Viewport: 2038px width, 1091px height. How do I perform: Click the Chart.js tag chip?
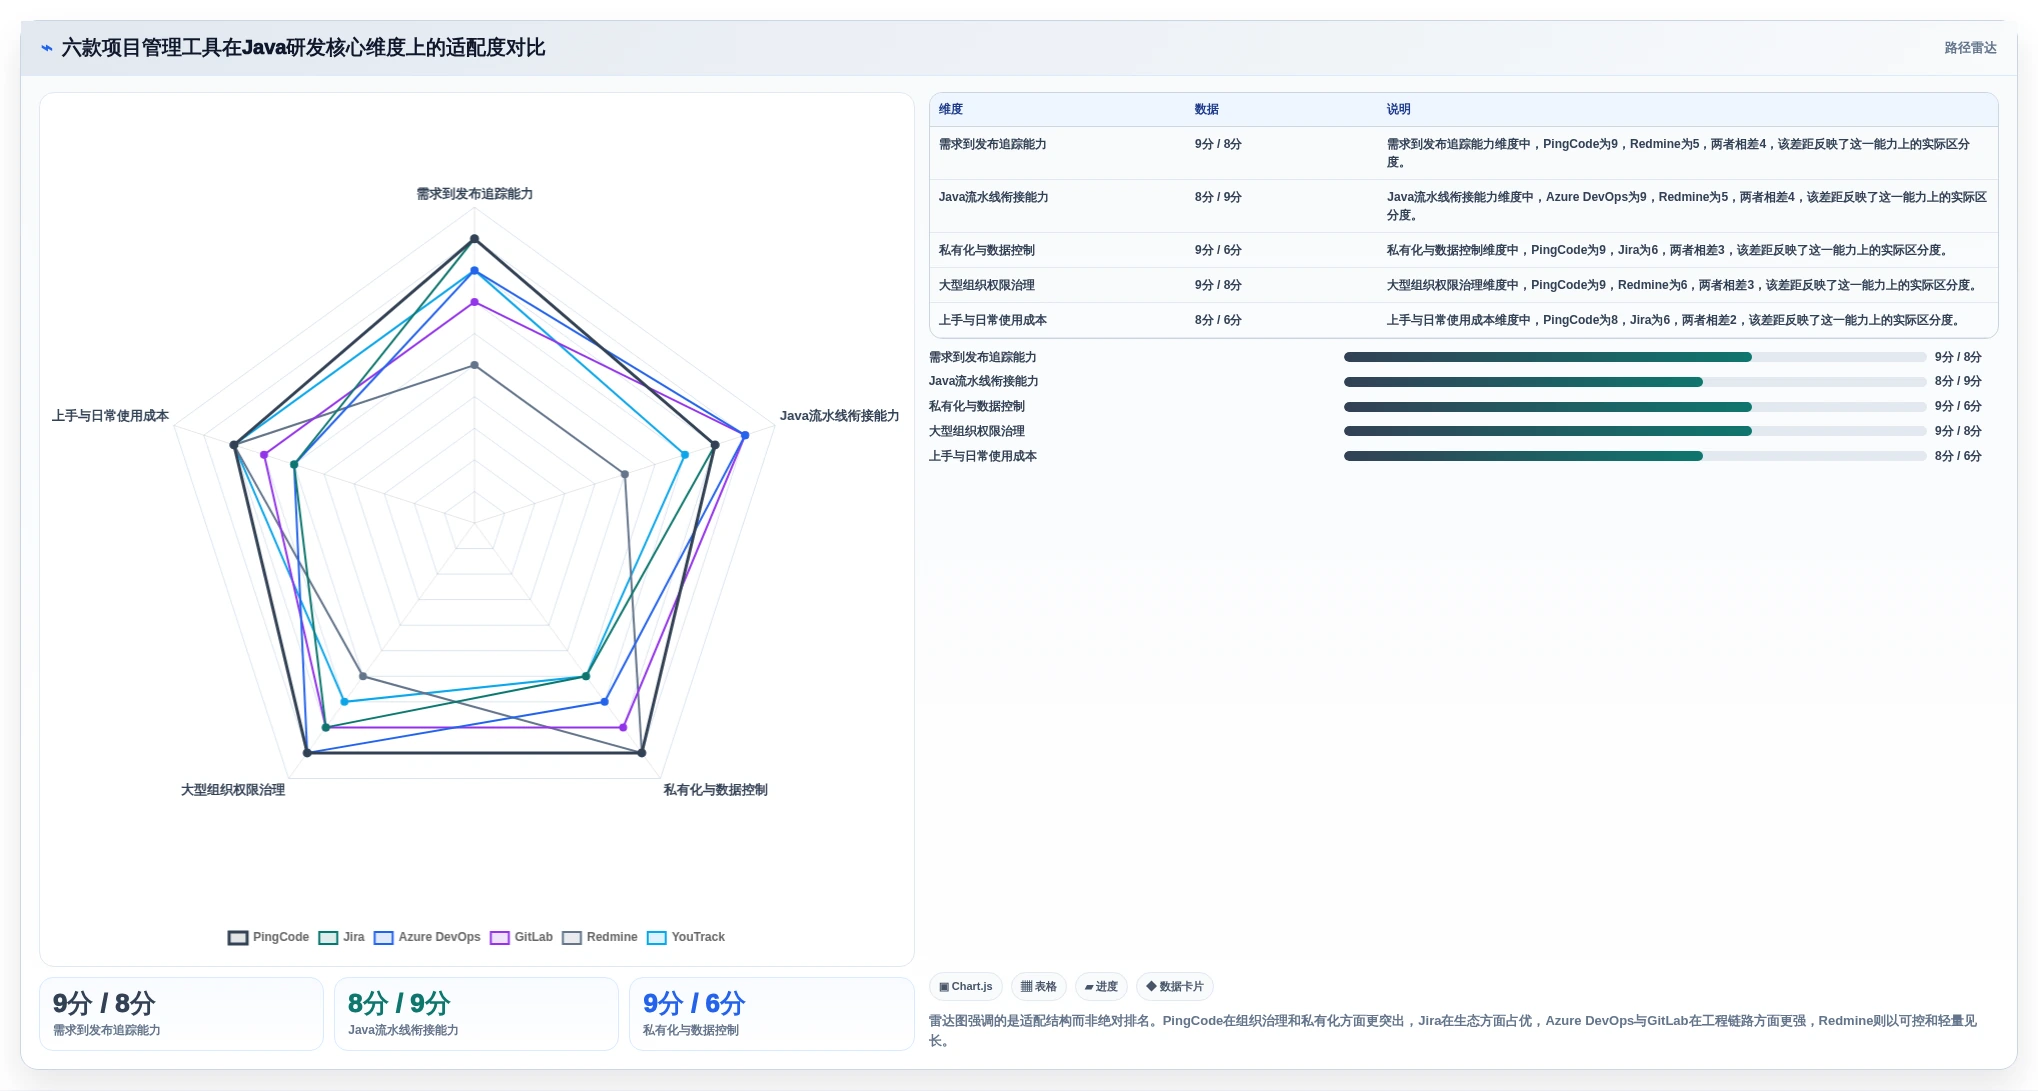(966, 987)
